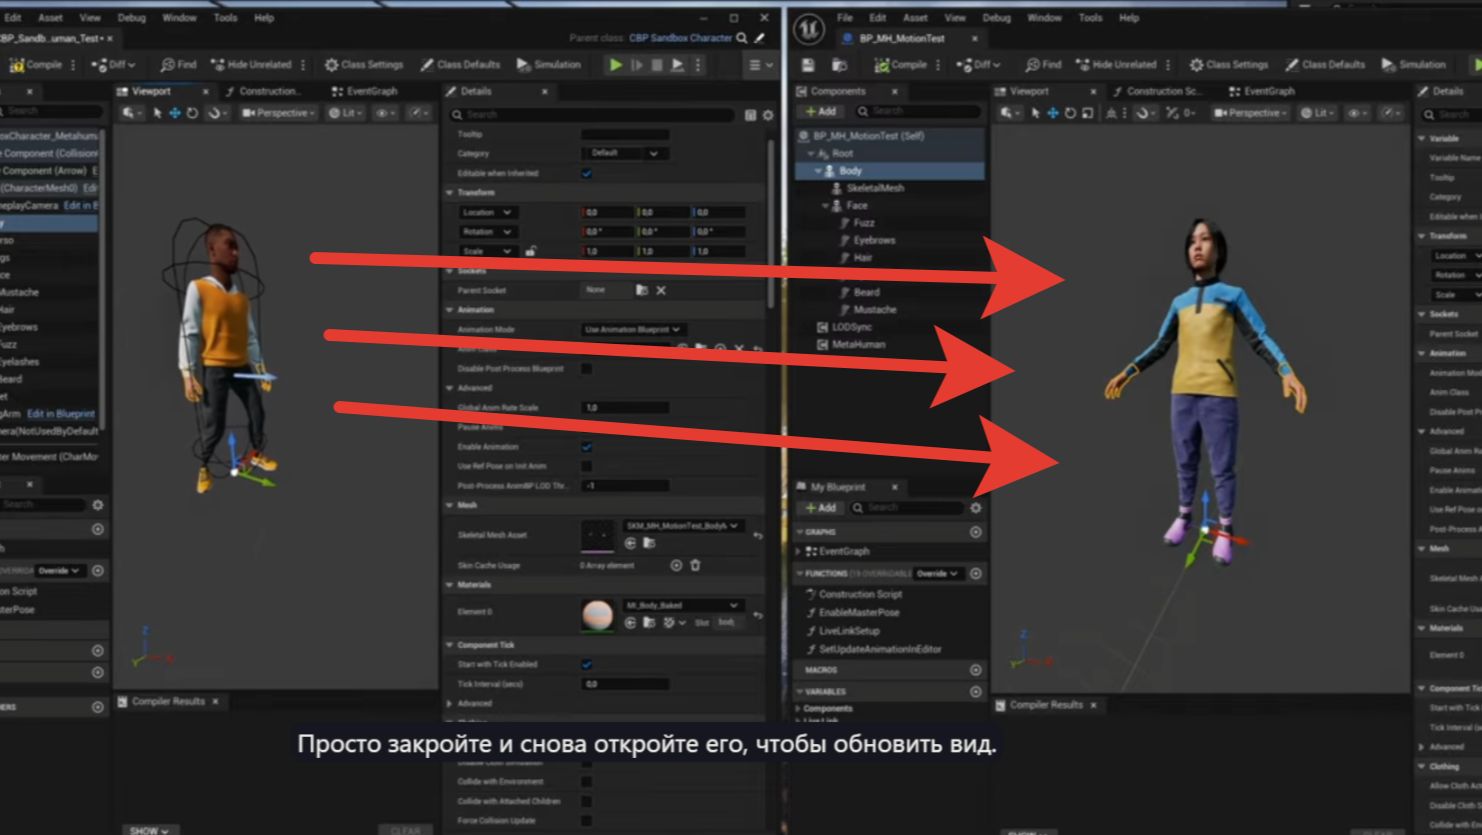Open the MI_Body_Baked material dropdown
1482x835 pixels.
click(682, 605)
